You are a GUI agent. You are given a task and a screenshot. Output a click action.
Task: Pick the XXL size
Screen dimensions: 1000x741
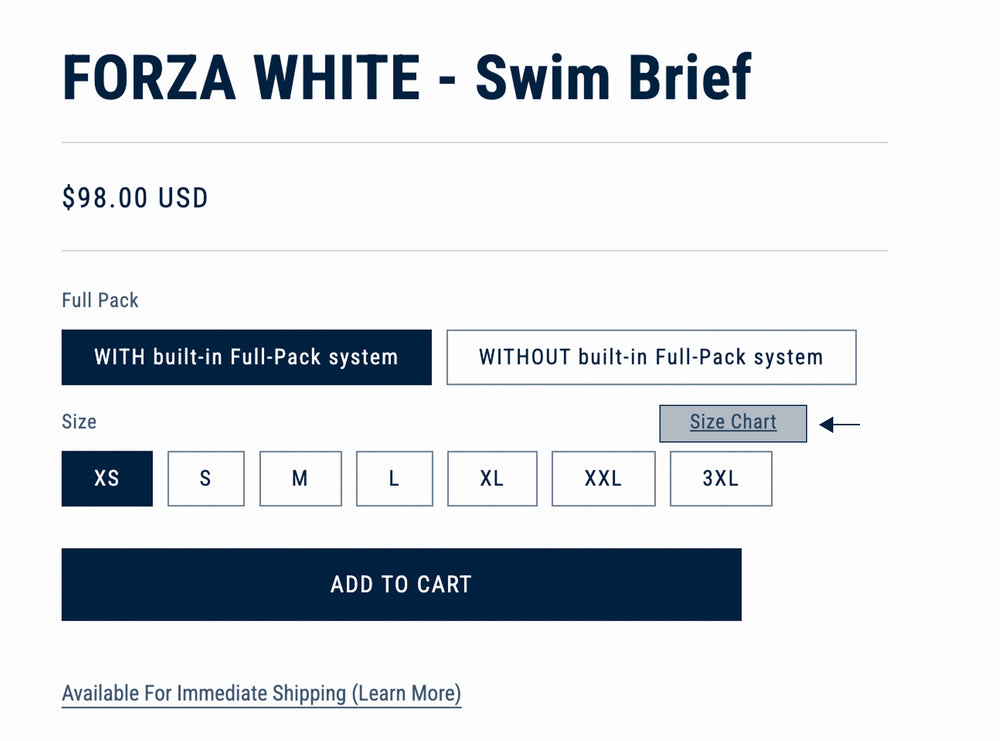(603, 478)
